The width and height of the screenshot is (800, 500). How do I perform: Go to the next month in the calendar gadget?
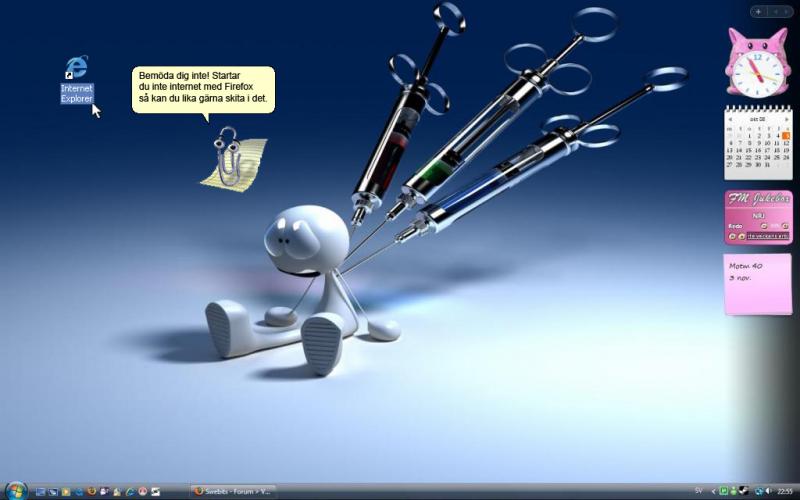point(787,119)
